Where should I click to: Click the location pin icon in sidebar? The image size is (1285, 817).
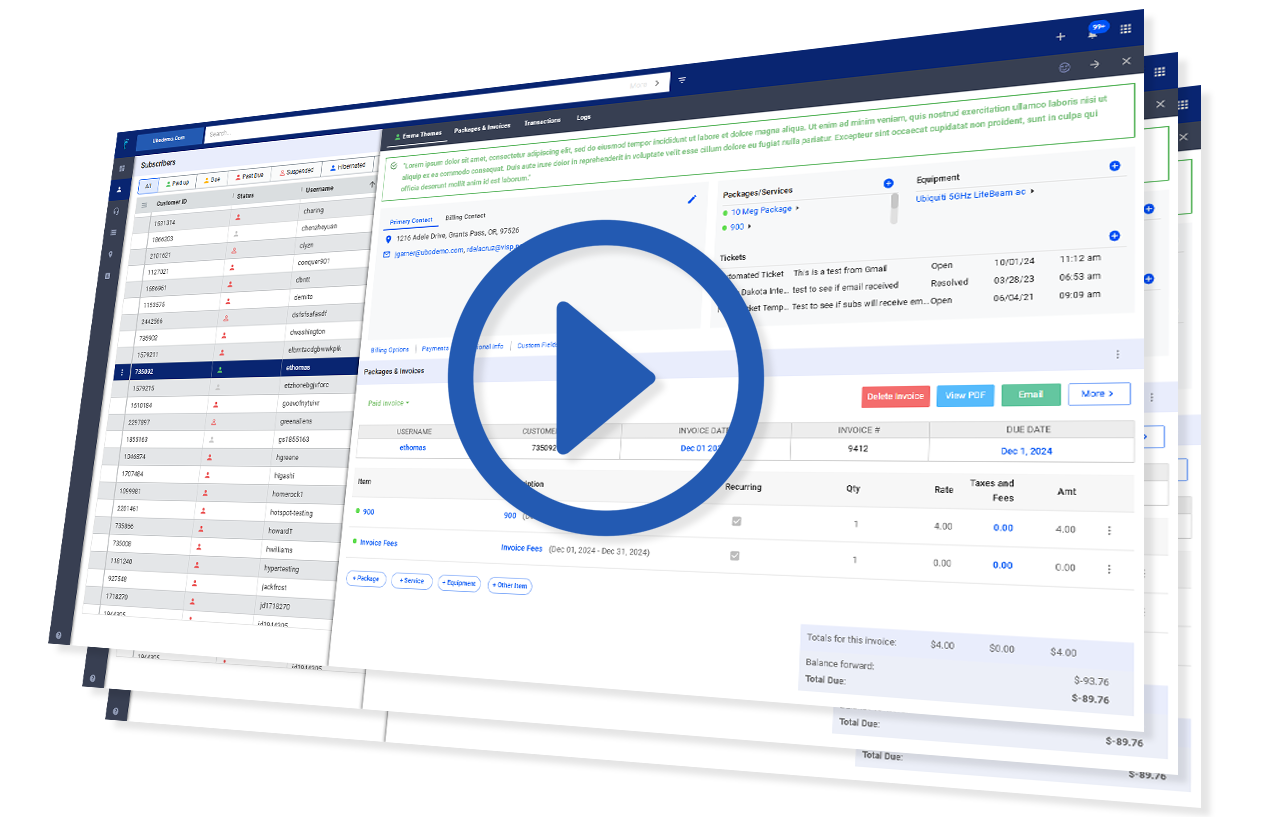click(x=111, y=254)
